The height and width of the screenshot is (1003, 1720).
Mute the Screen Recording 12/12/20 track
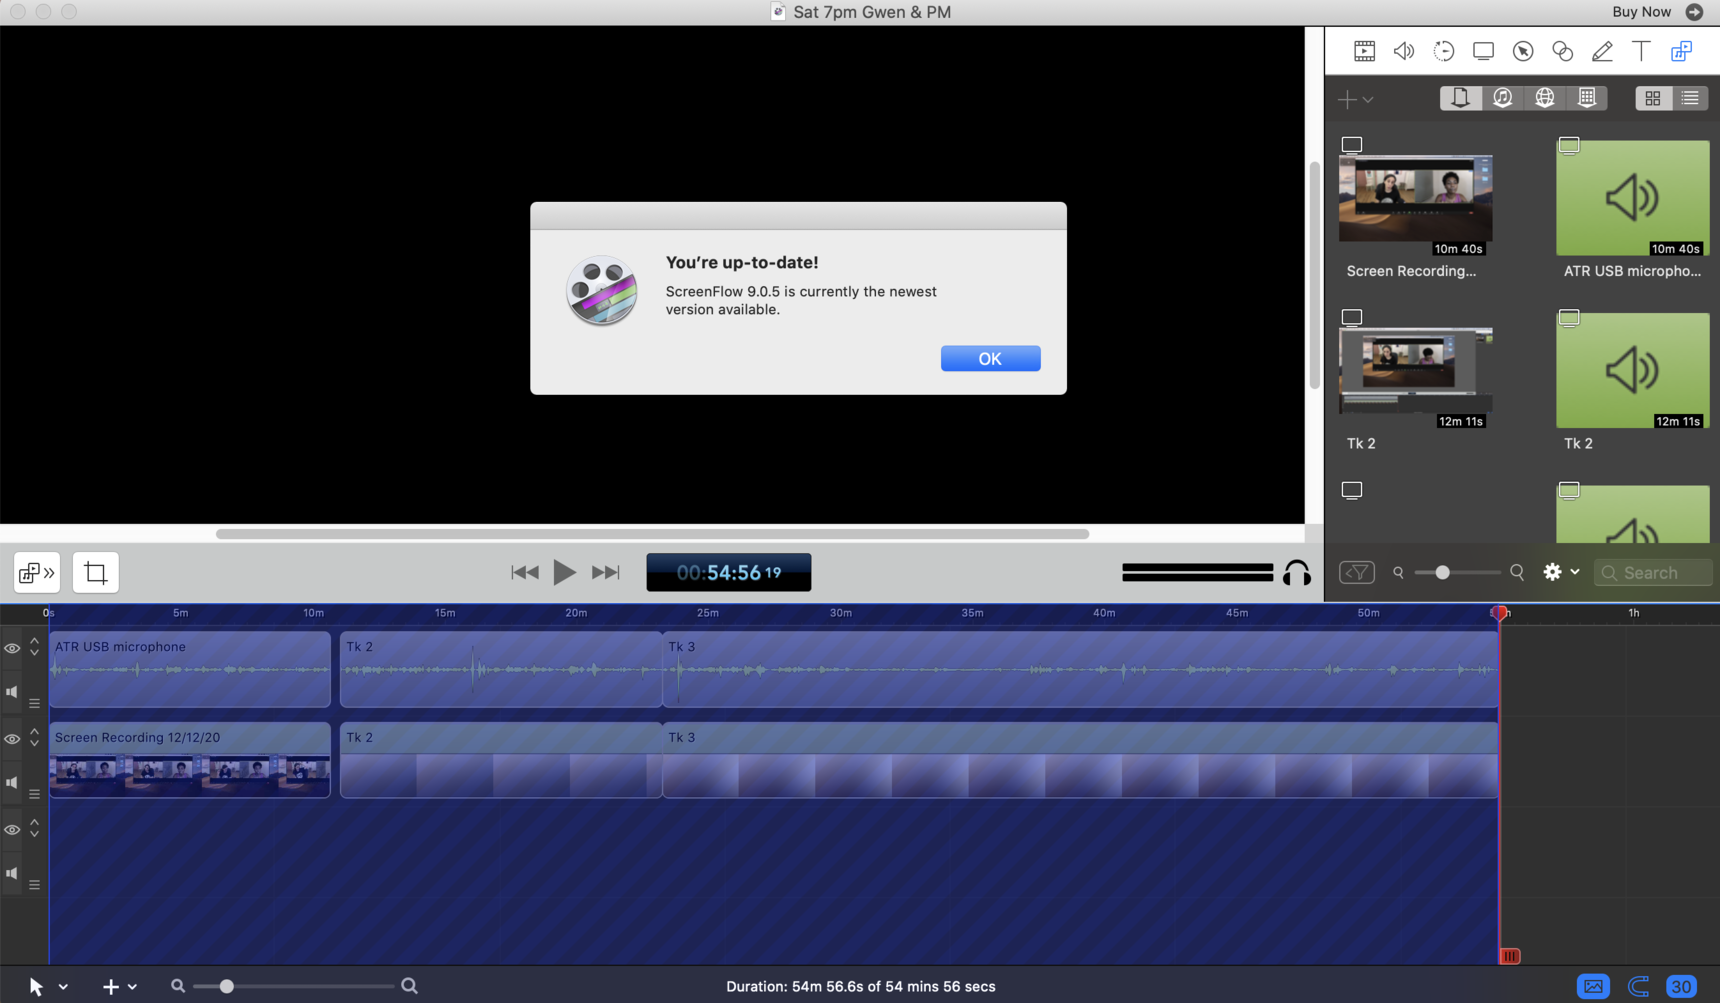12,783
